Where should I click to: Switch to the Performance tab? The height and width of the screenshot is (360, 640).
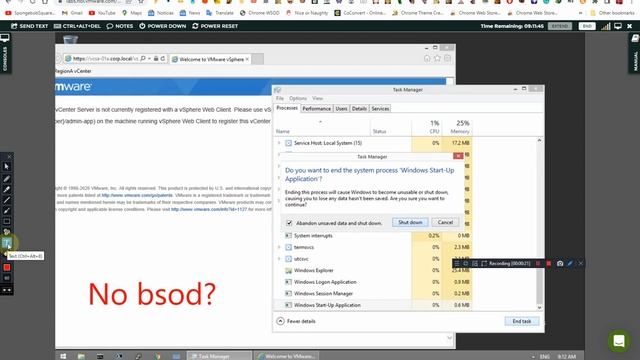pos(316,109)
